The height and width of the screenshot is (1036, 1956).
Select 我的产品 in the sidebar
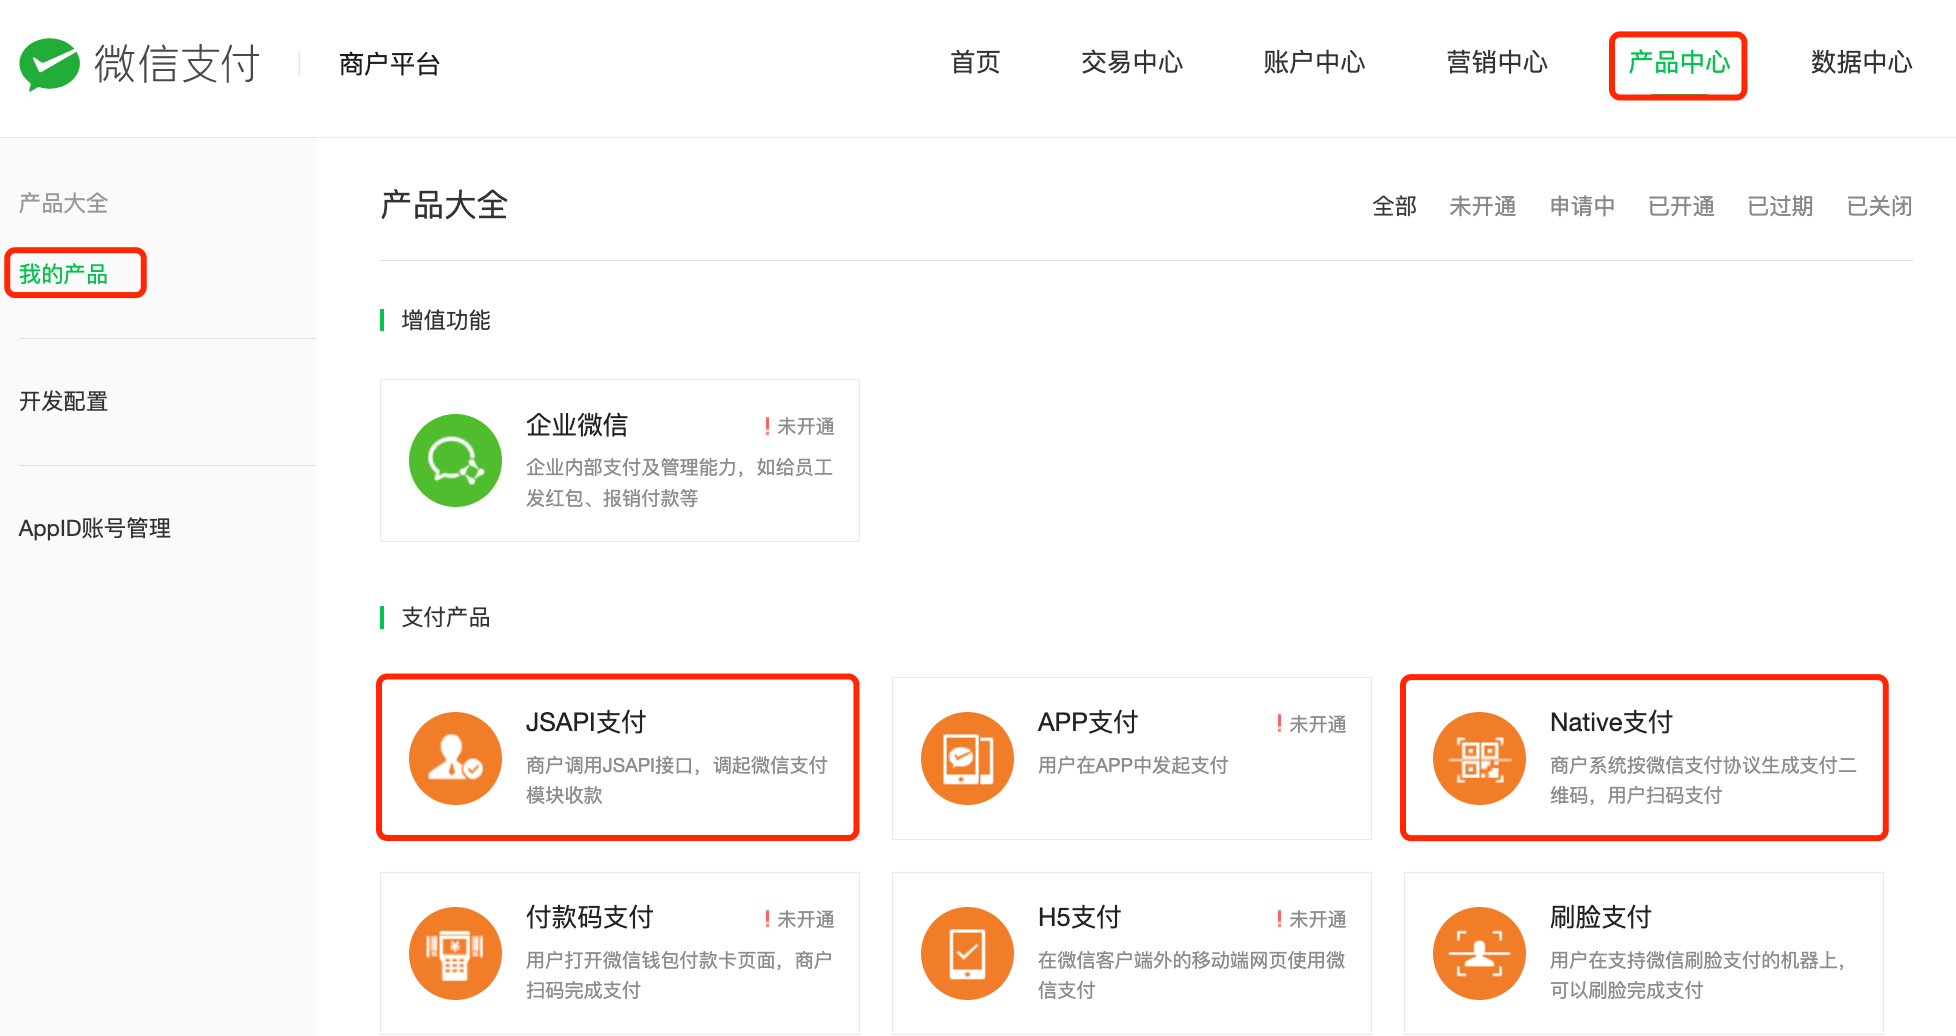coord(63,274)
